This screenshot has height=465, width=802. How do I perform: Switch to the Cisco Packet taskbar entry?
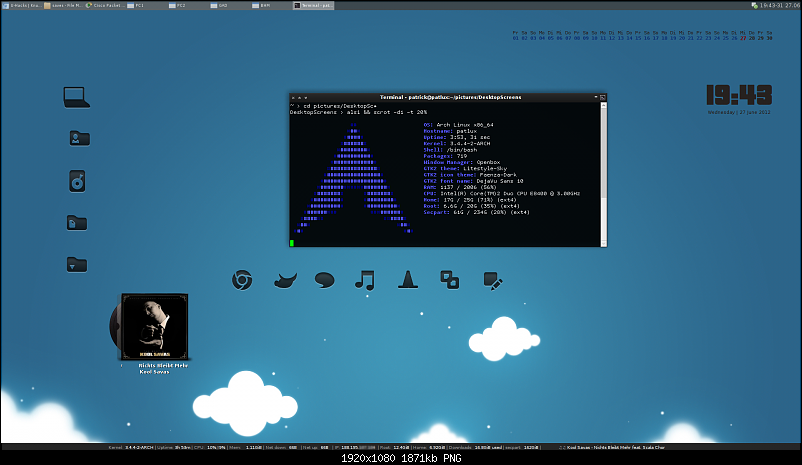click(106, 5)
